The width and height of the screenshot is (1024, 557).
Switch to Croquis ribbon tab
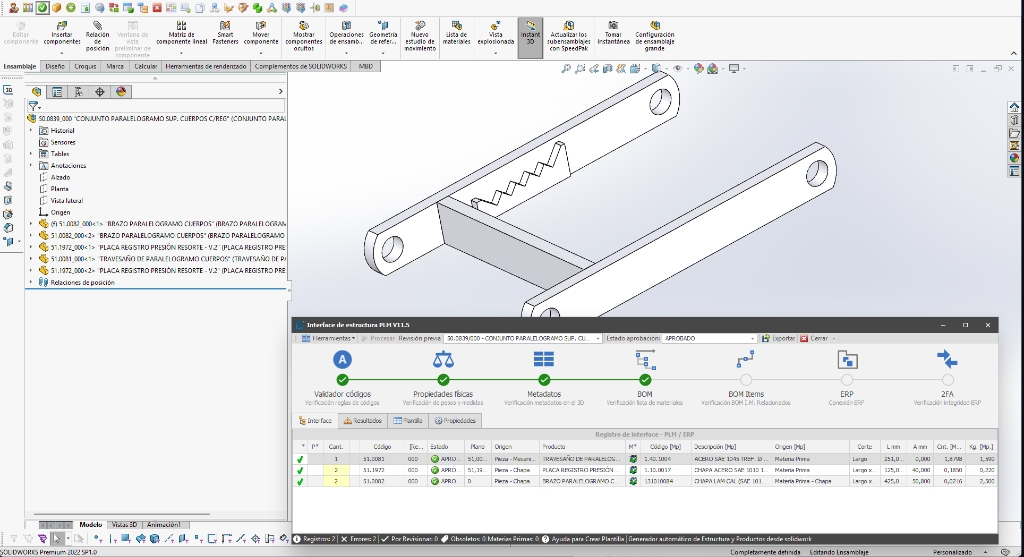coord(85,66)
